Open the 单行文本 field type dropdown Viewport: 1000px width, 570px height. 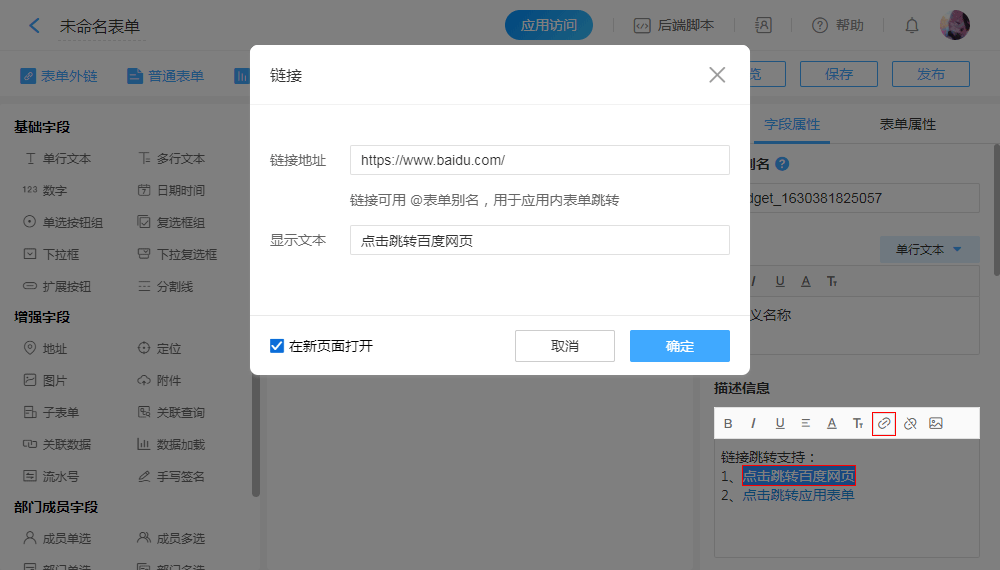point(929,250)
